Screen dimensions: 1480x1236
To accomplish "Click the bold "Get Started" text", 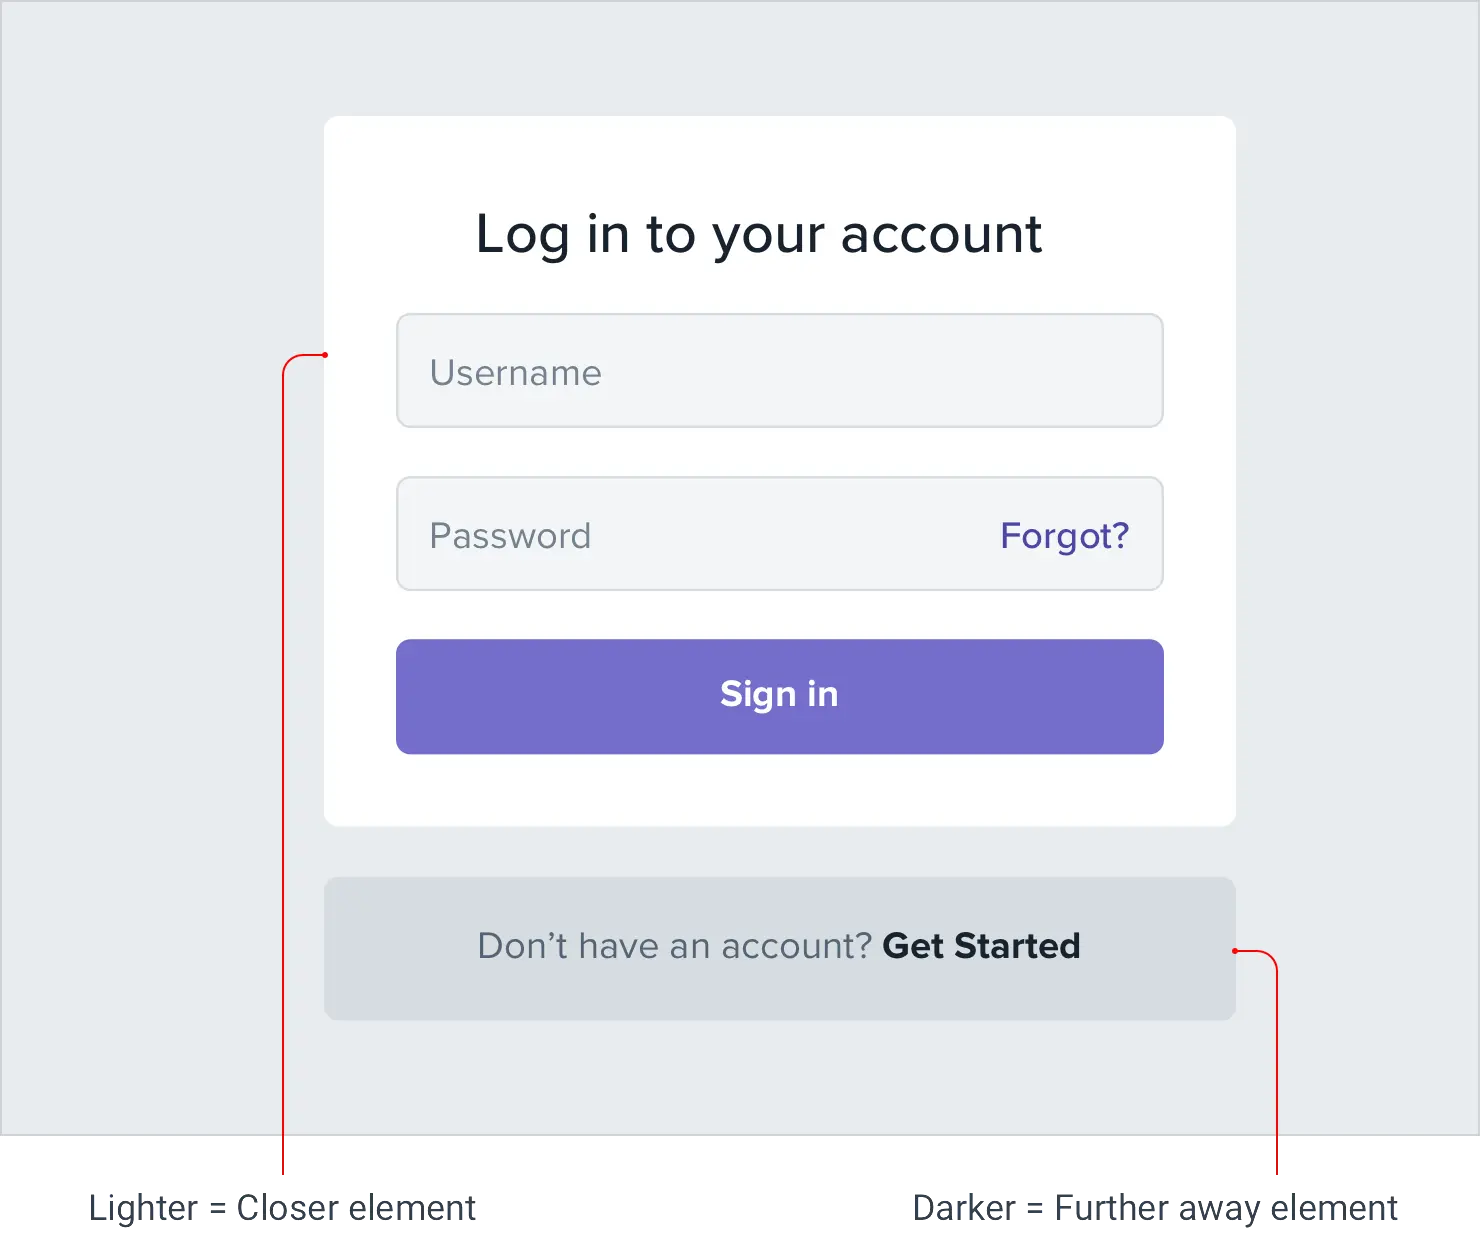I will pyautogui.click(x=981, y=946).
